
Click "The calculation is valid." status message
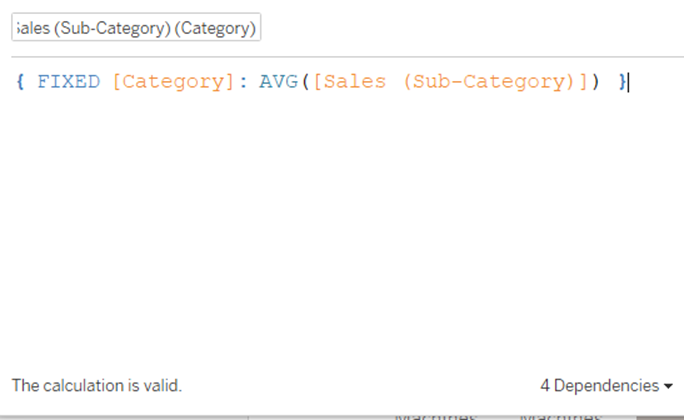pos(97,385)
